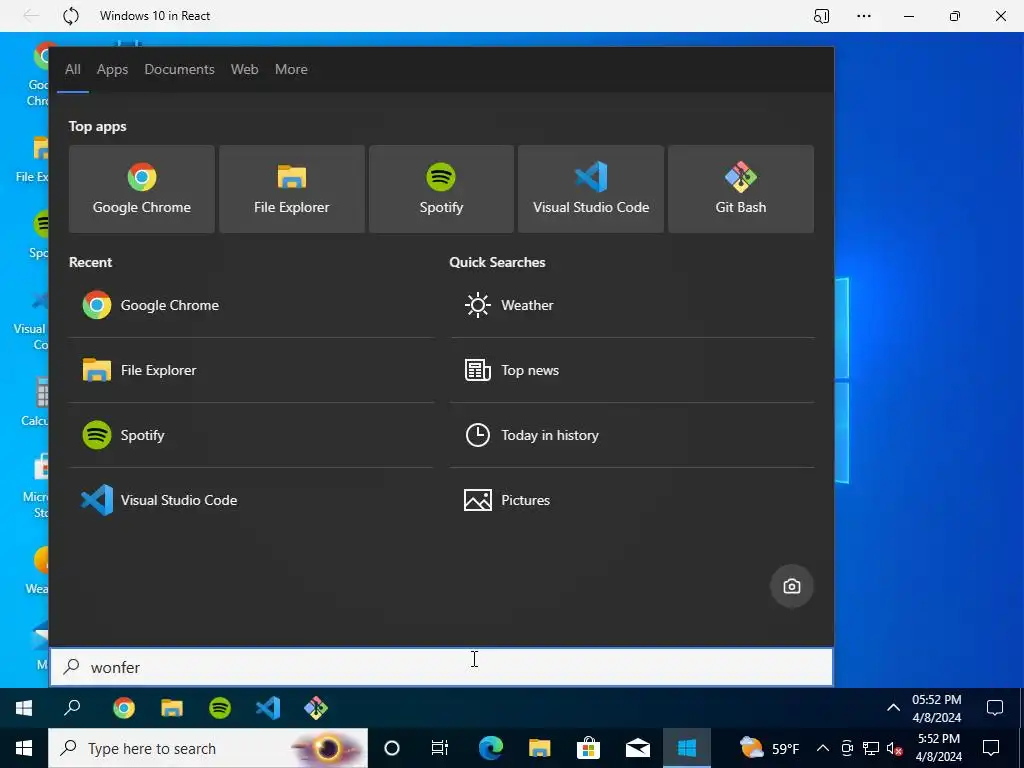Open File Explorer icon beside Spotify in taskbar
This screenshot has height=768, width=1024.
(x=172, y=708)
